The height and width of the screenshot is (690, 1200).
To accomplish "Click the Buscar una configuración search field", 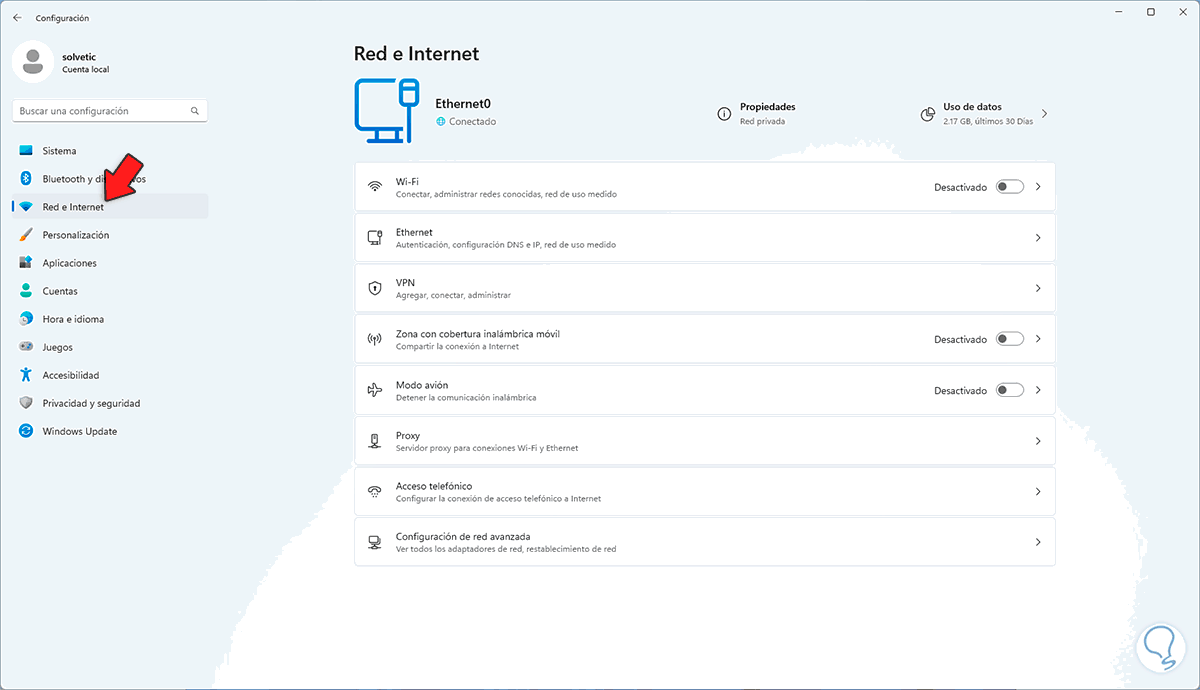I will click(x=110, y=111).
